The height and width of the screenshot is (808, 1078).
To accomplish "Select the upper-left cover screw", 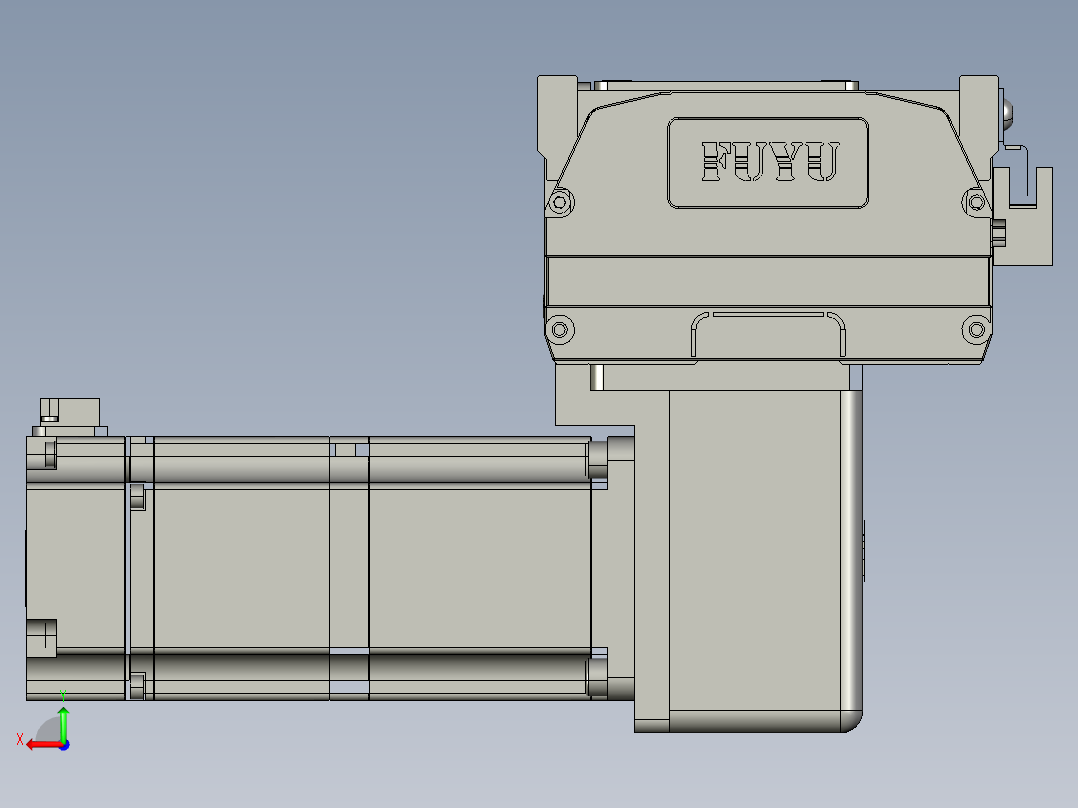I will click(x=560, y=203).
